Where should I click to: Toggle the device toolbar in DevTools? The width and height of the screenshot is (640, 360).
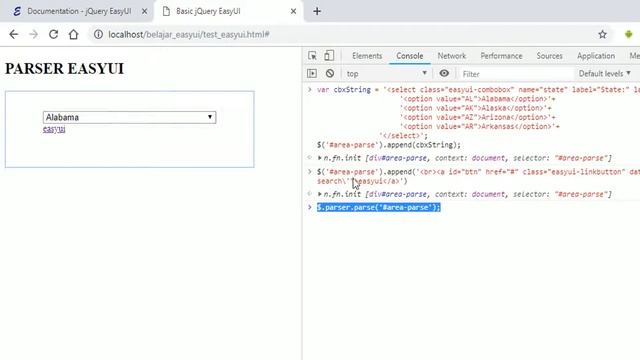pos(329,56)
